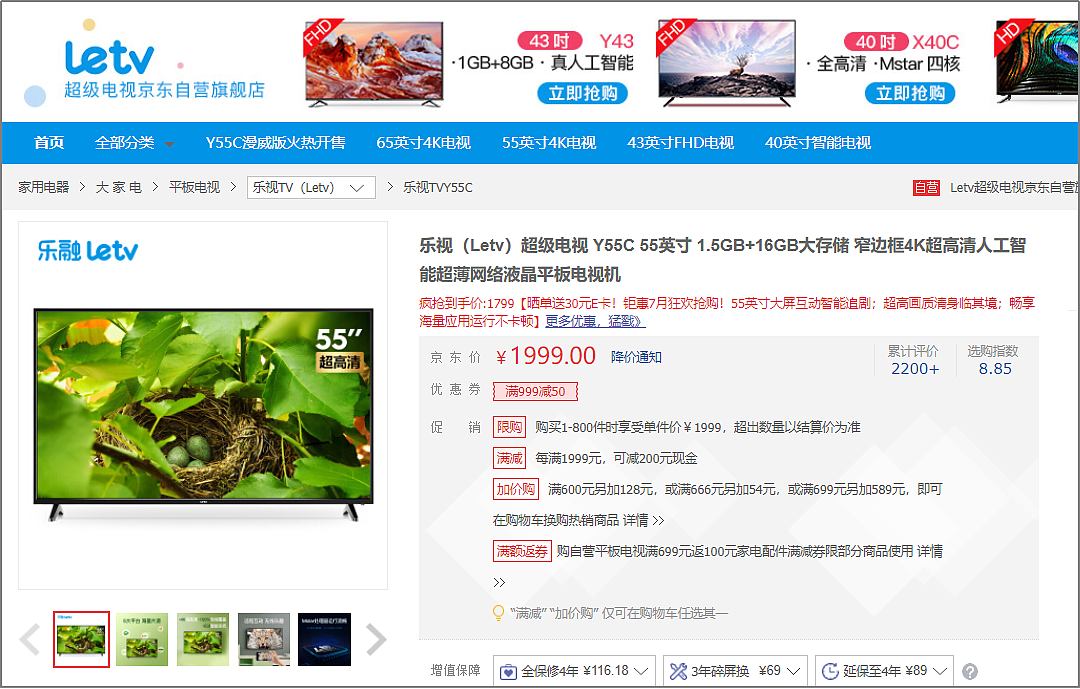Viewport: 1080px width, 689px height.
Task: Click the 限购 promotion tag
Action: 510,427
